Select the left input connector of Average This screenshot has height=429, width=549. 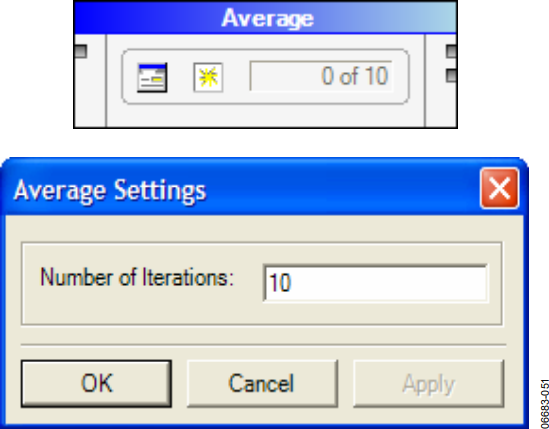[x=81, y=51]
